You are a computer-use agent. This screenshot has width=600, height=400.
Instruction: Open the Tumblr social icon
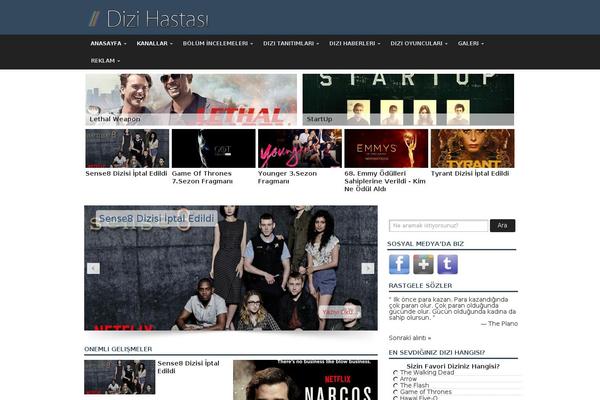click(447, 264)
